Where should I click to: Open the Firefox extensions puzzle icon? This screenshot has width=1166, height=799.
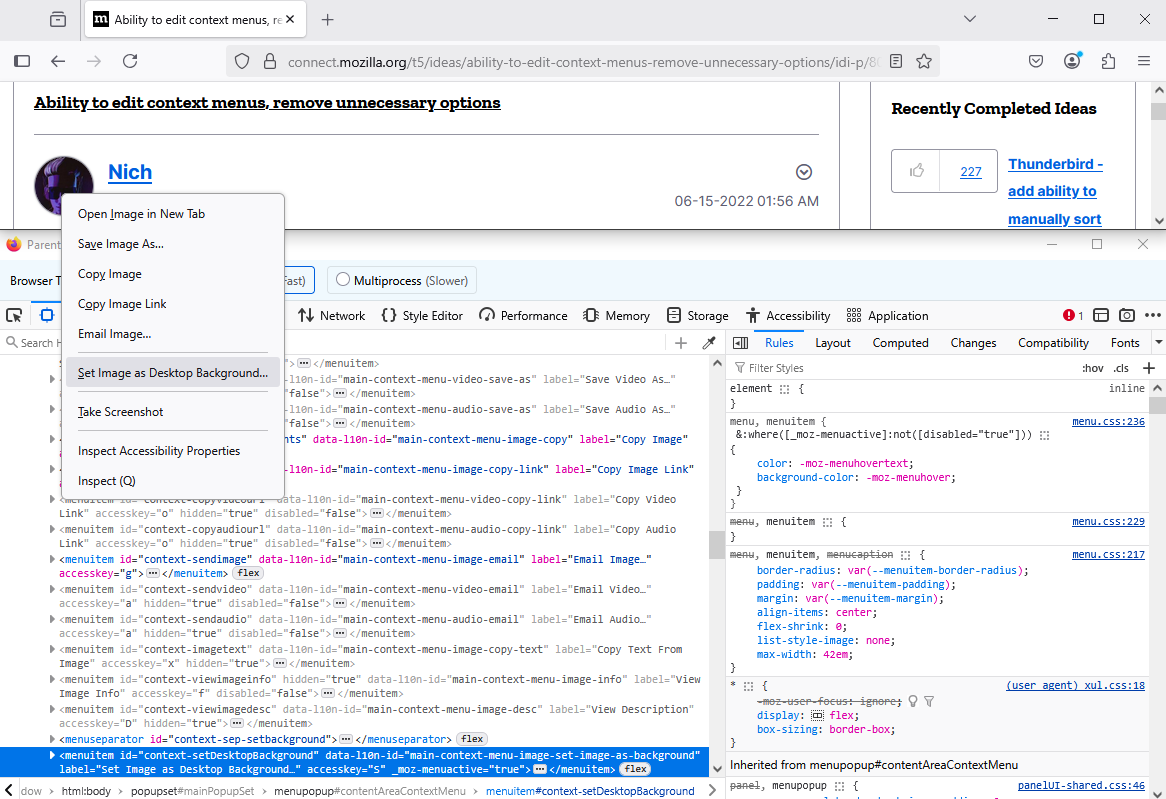click(x=1108, y=61)
